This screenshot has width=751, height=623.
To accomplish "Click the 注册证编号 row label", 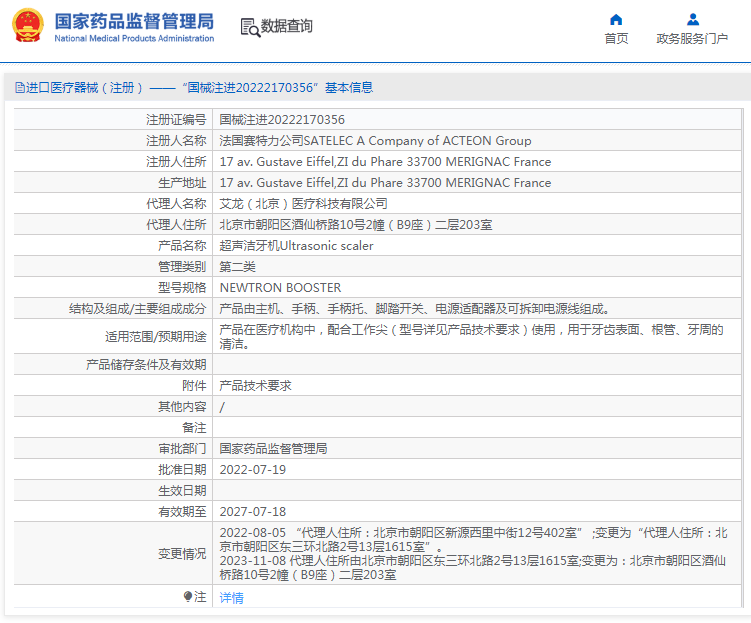I will [176, 119].
